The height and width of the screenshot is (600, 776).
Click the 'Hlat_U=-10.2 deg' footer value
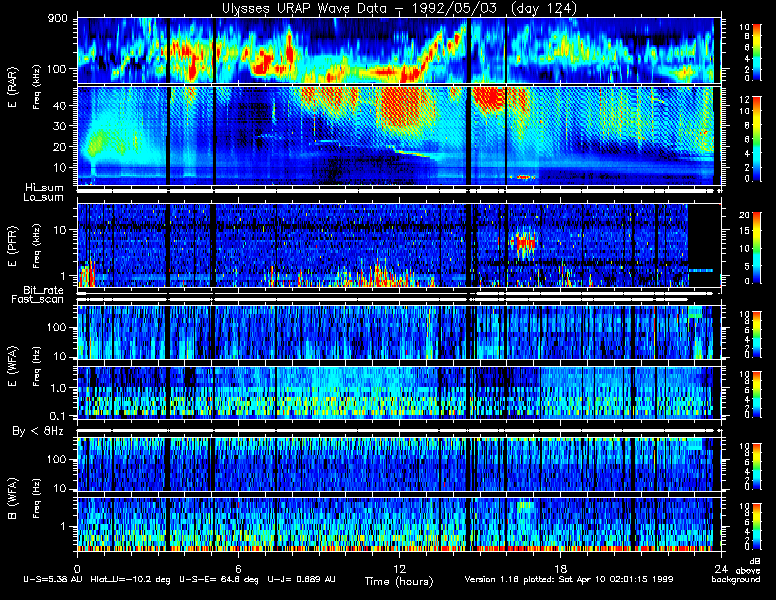(x=131, y=579)
